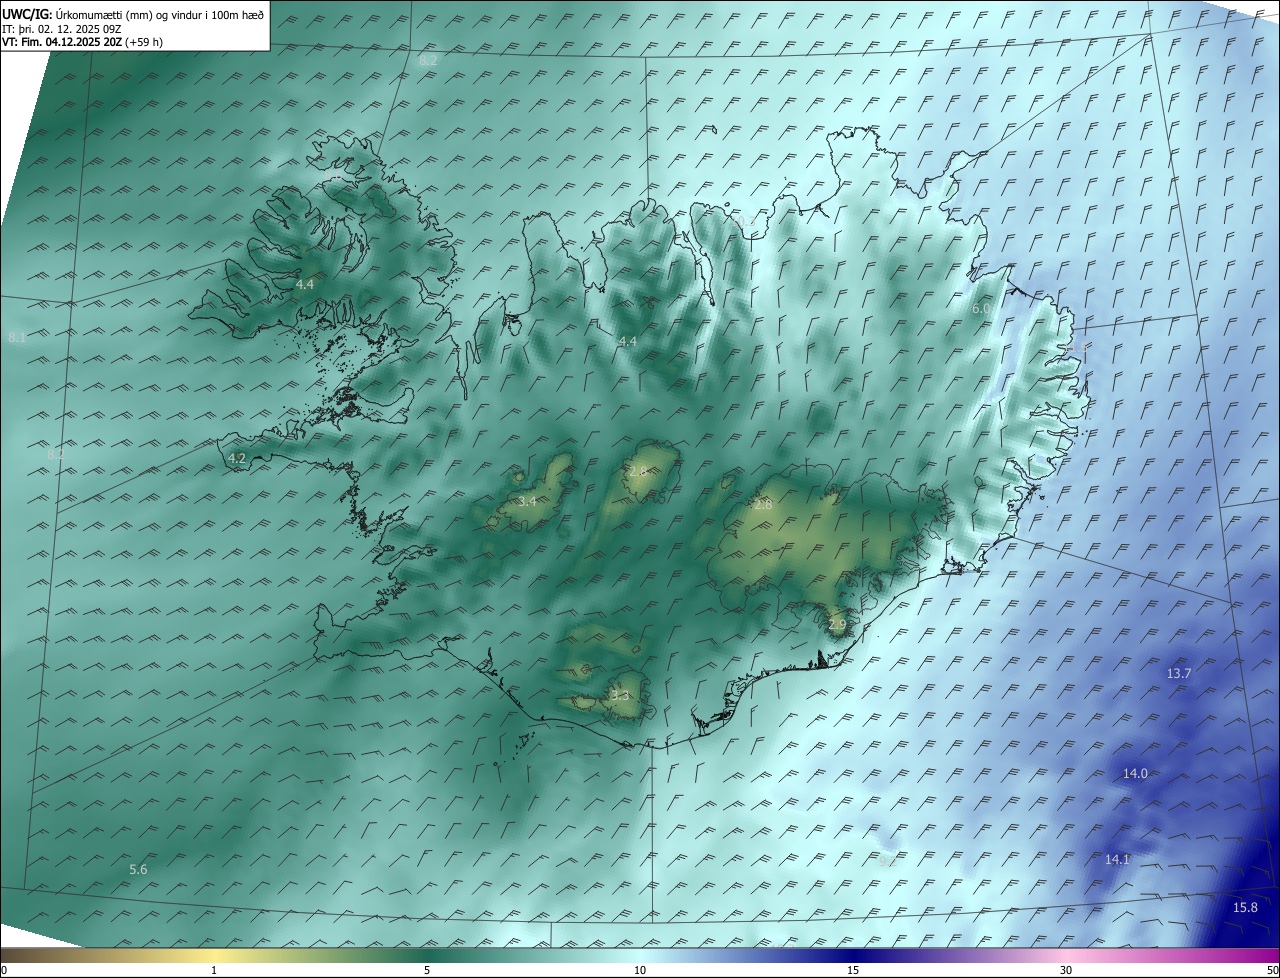Click the "13.7" value over the sea

click(x=1179, y=673)
